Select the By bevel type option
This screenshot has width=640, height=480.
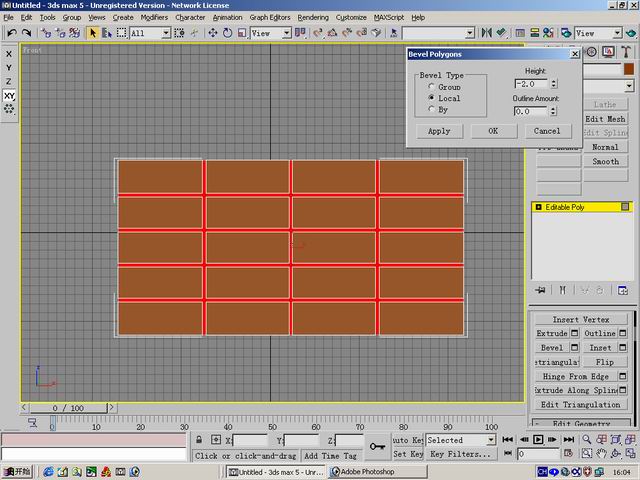[x=432, y=109]
